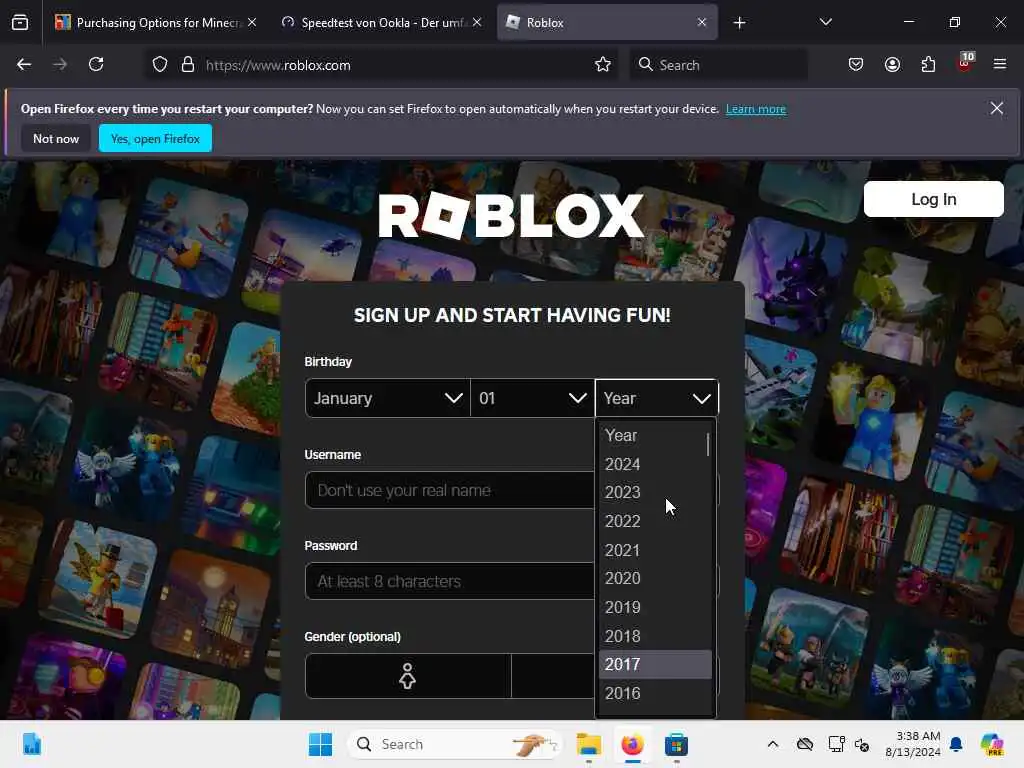Click the Roblox logo
Viewport: 1024px width, 768px height.
pos(511,216)
